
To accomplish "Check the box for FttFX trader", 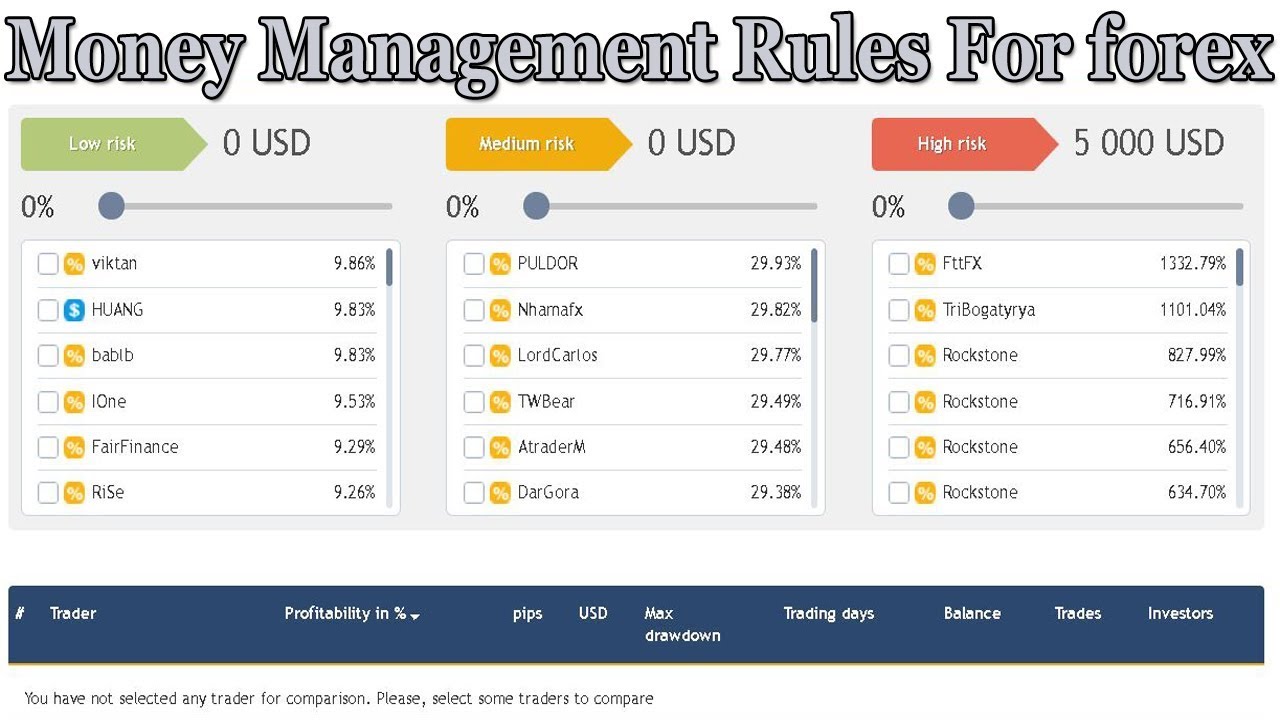I will pos(899,264).
